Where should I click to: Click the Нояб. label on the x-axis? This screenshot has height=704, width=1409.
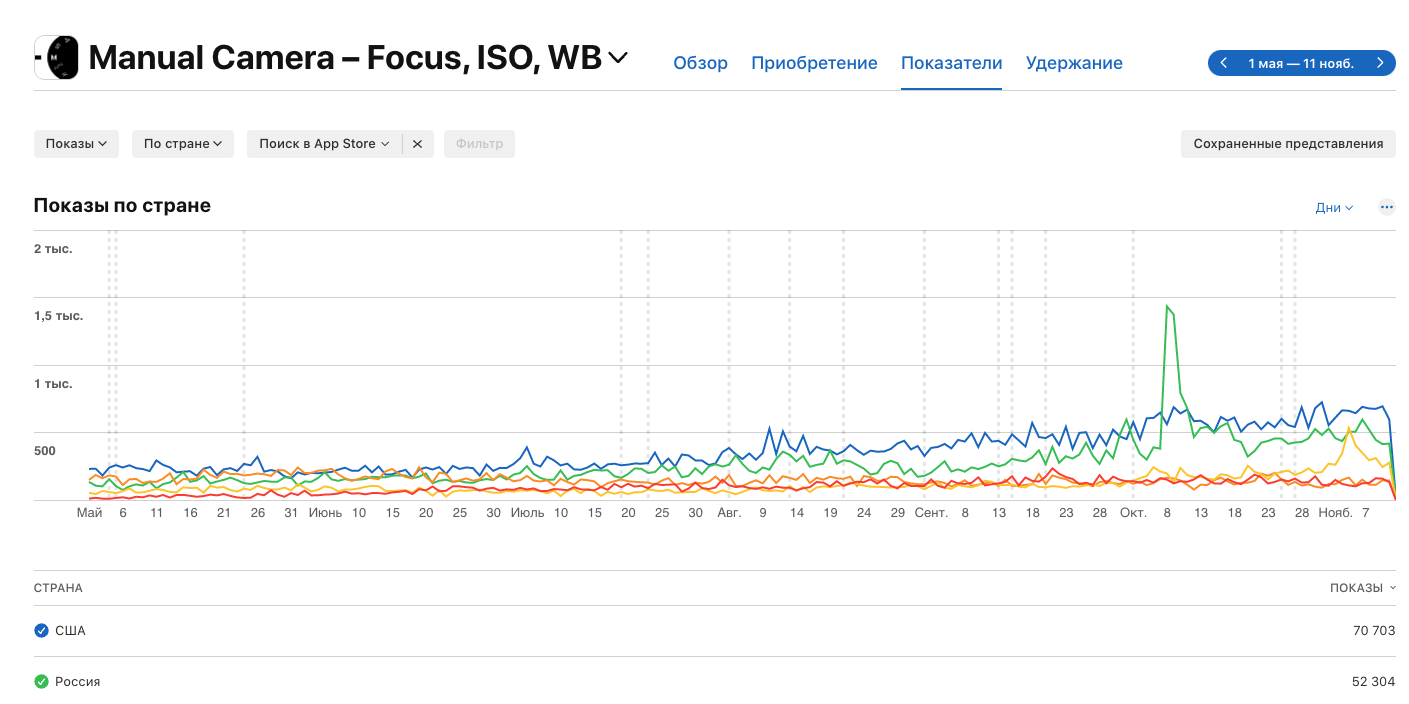click(x=1335, y=513)
